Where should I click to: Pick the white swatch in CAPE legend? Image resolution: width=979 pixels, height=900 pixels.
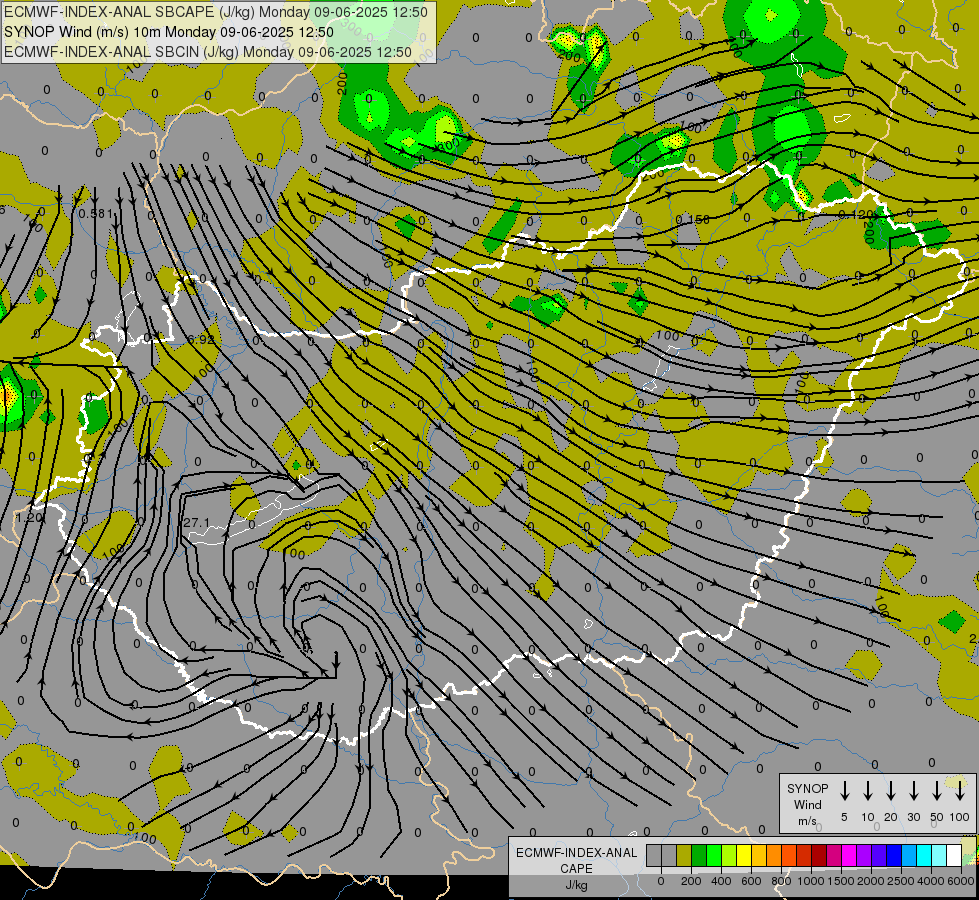point(955,855)
